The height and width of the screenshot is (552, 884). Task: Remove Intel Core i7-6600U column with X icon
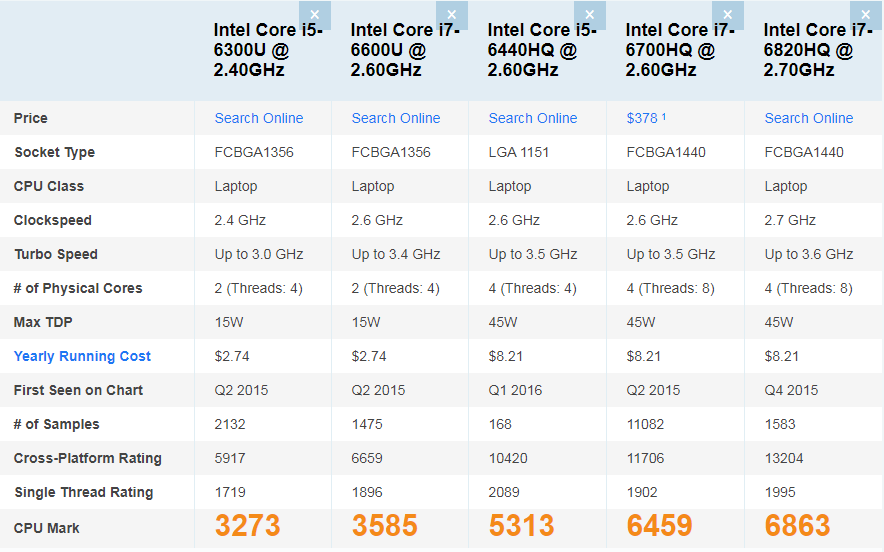(451, 15)
